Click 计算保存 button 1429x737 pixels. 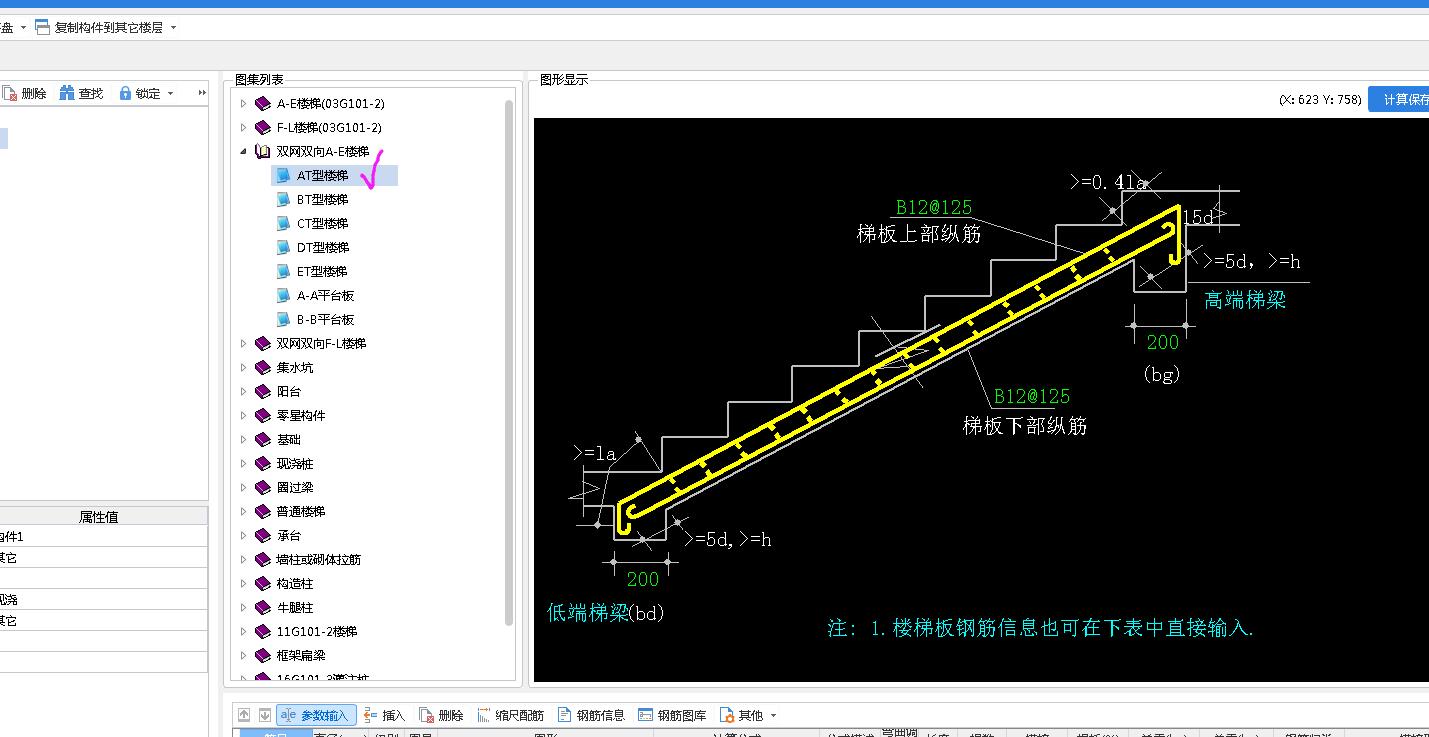point(1401,99)
